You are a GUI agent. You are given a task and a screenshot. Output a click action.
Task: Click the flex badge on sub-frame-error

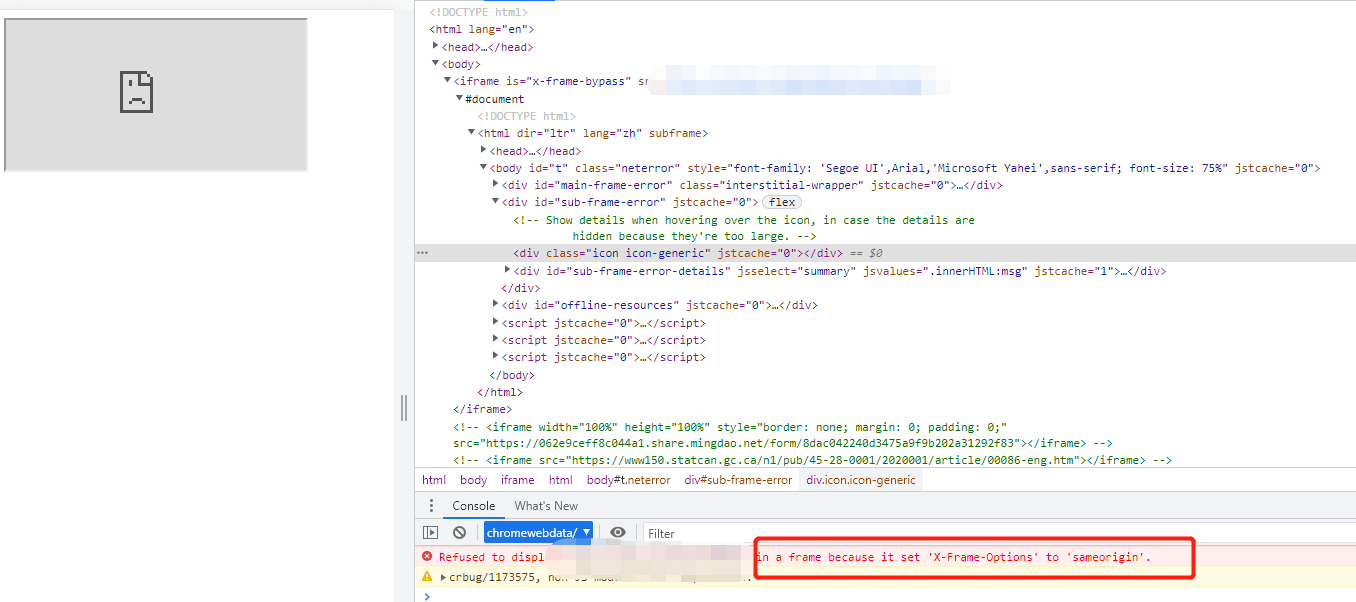(x=782, y=202)
